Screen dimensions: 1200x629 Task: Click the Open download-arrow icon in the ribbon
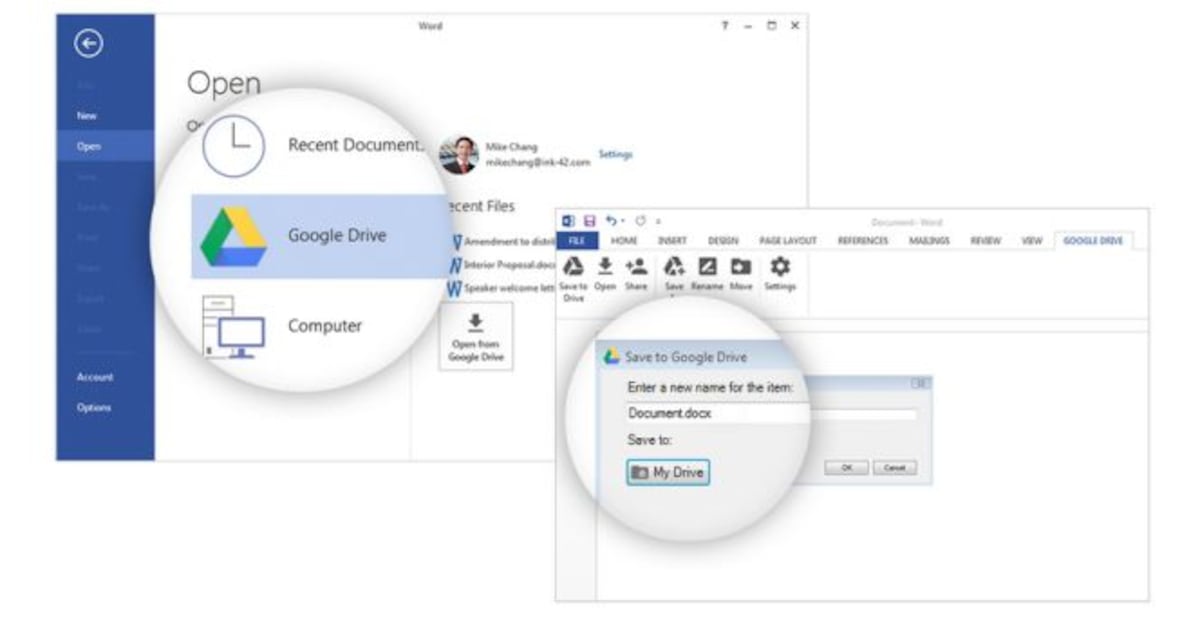point(605,267)
